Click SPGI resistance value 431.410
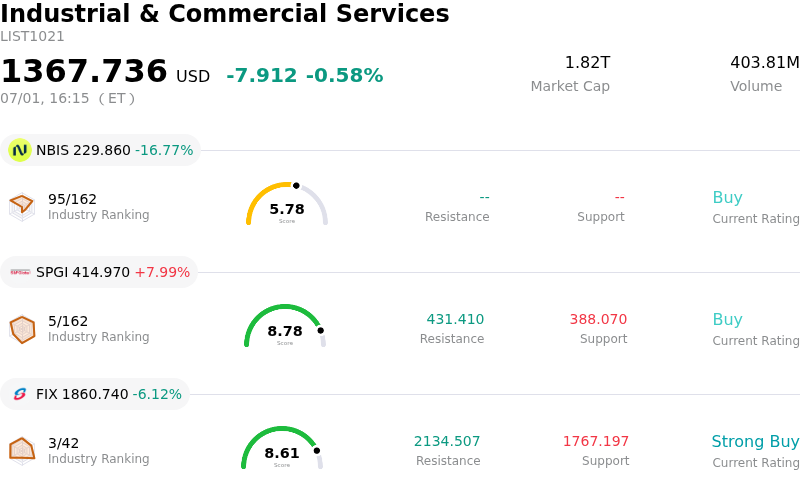 click(x=455, y=319)
